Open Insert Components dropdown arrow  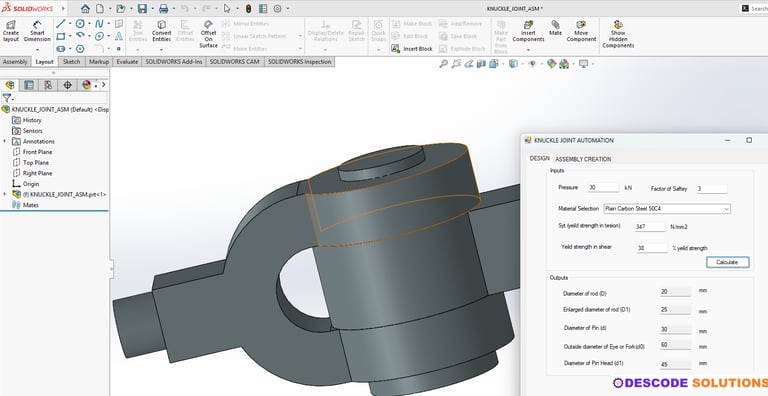528,49
